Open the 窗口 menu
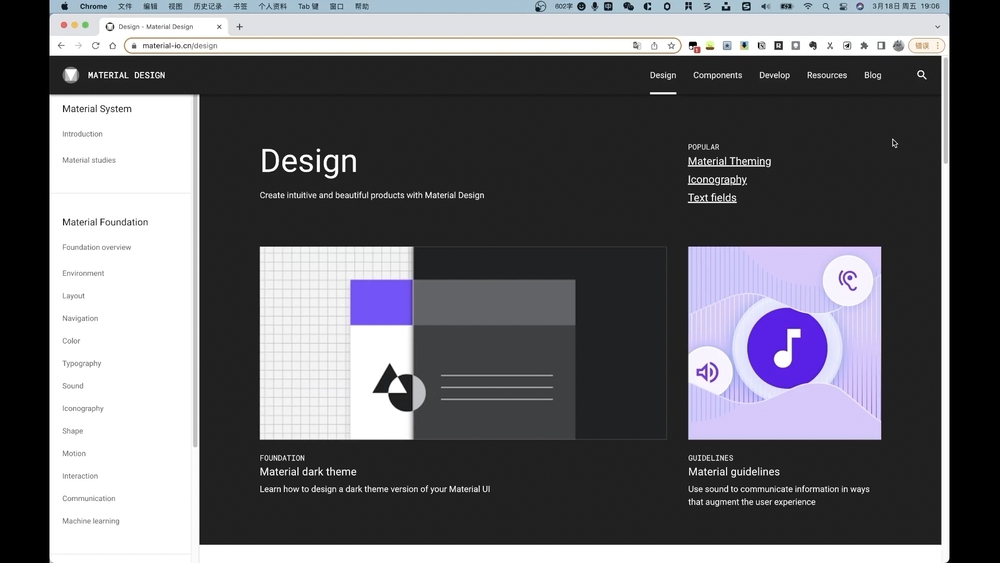Viewport: 1000px width, 563px height. pyautogui.click(x=337, y=6)
